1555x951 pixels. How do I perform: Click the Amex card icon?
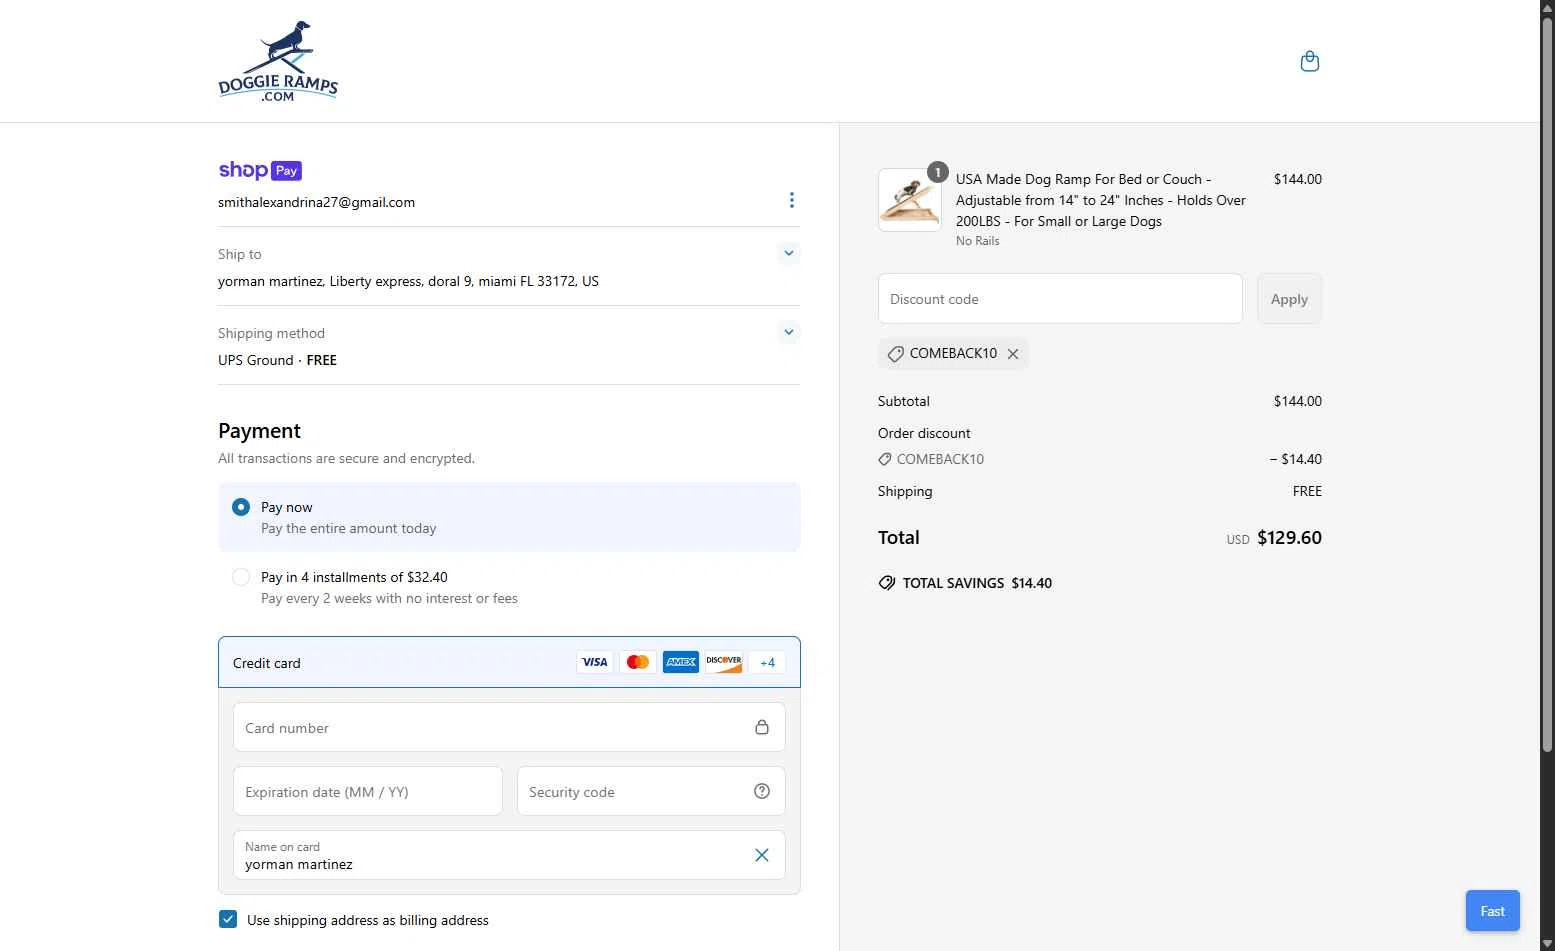681,662
